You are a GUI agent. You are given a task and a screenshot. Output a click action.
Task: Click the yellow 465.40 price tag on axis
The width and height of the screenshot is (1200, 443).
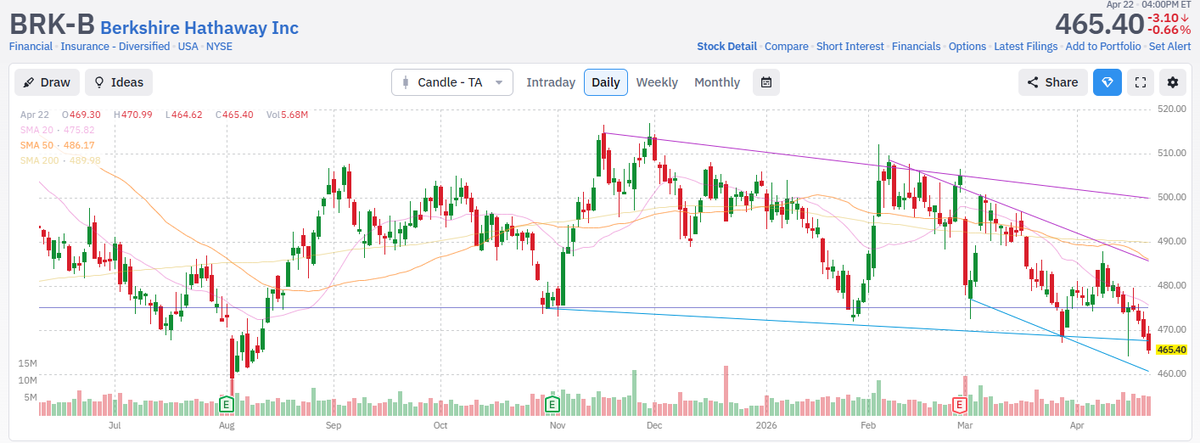(1171, 350)
